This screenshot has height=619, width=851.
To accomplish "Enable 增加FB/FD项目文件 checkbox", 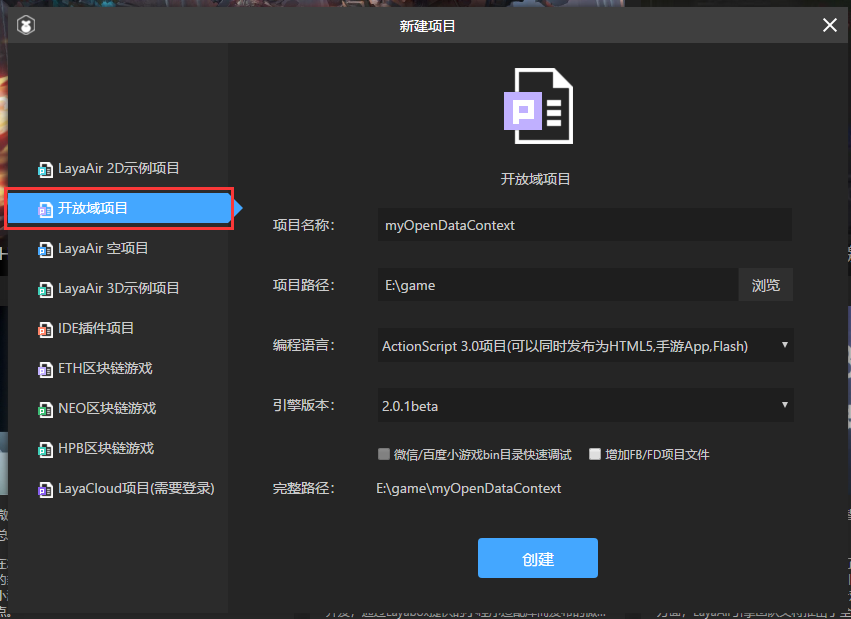I will 595,454.
